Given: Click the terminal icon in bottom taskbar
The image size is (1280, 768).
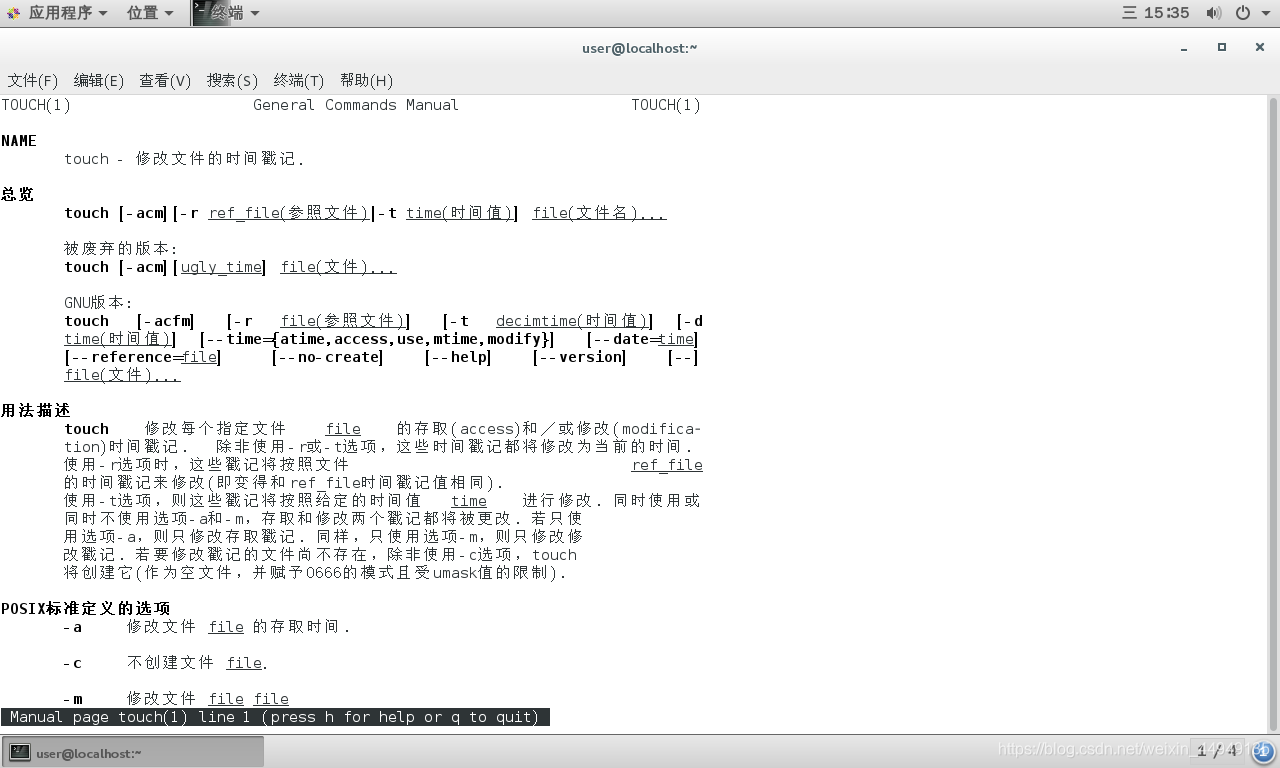Looking at the screenshot, I should pyautogui.click(x=20, y=752).
